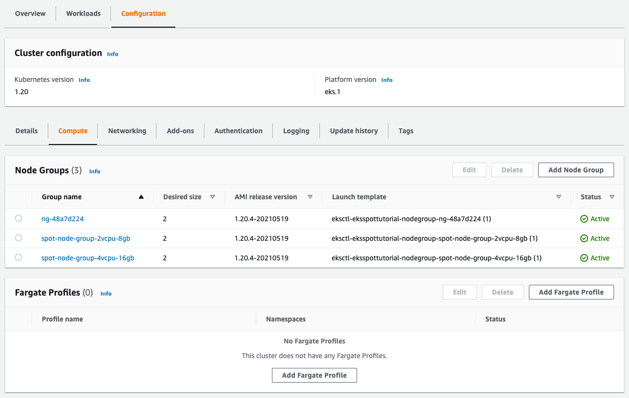Open the Authentication sub-tab
The height and width of the screenshot is (398, 629).
coord(238,131)
